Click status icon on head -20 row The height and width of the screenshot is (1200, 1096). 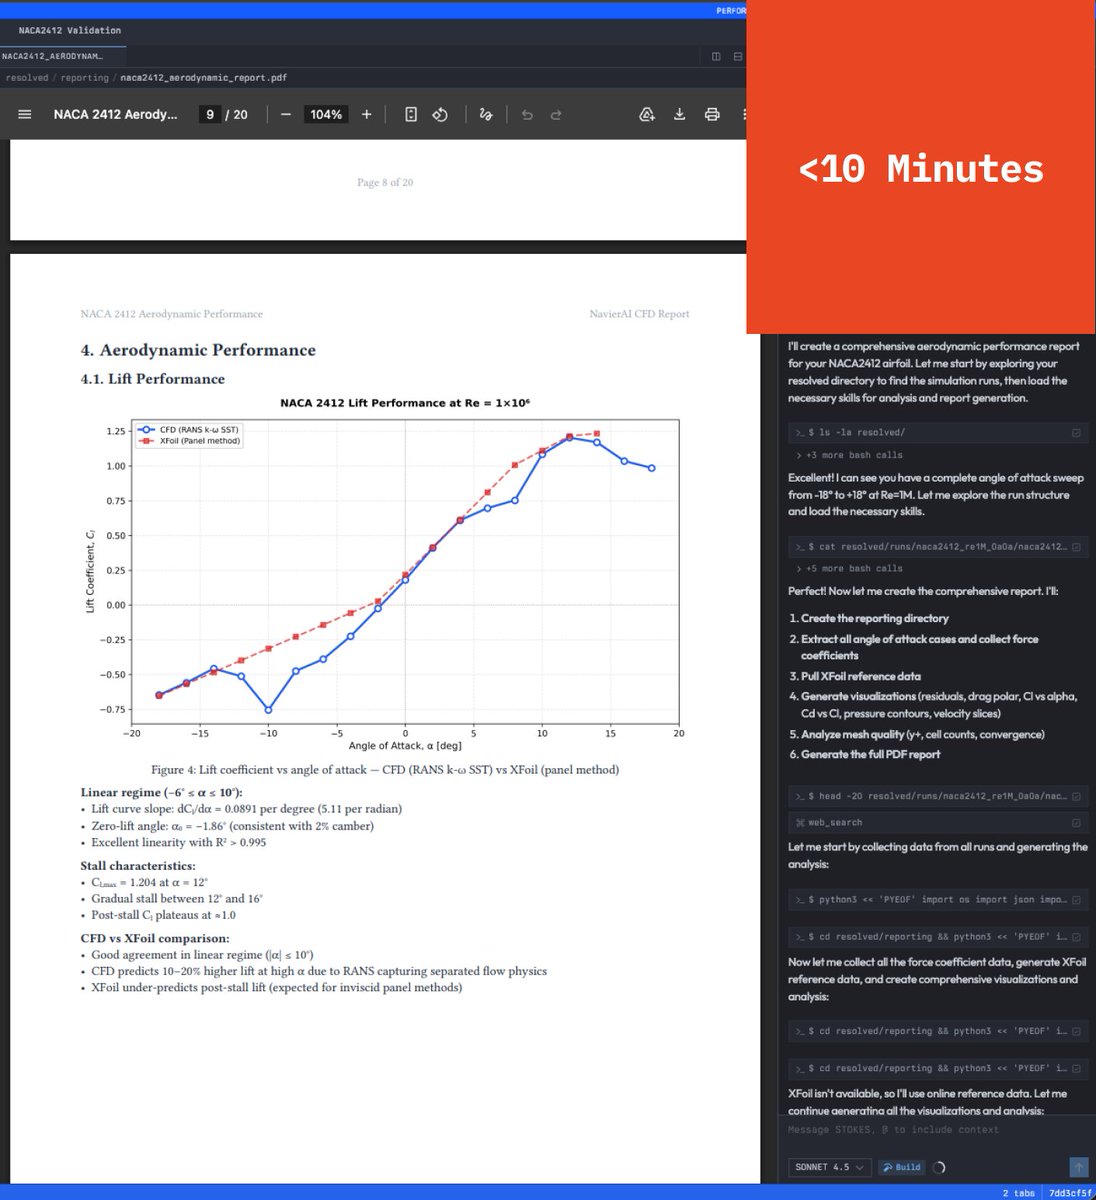(1076, 796)
